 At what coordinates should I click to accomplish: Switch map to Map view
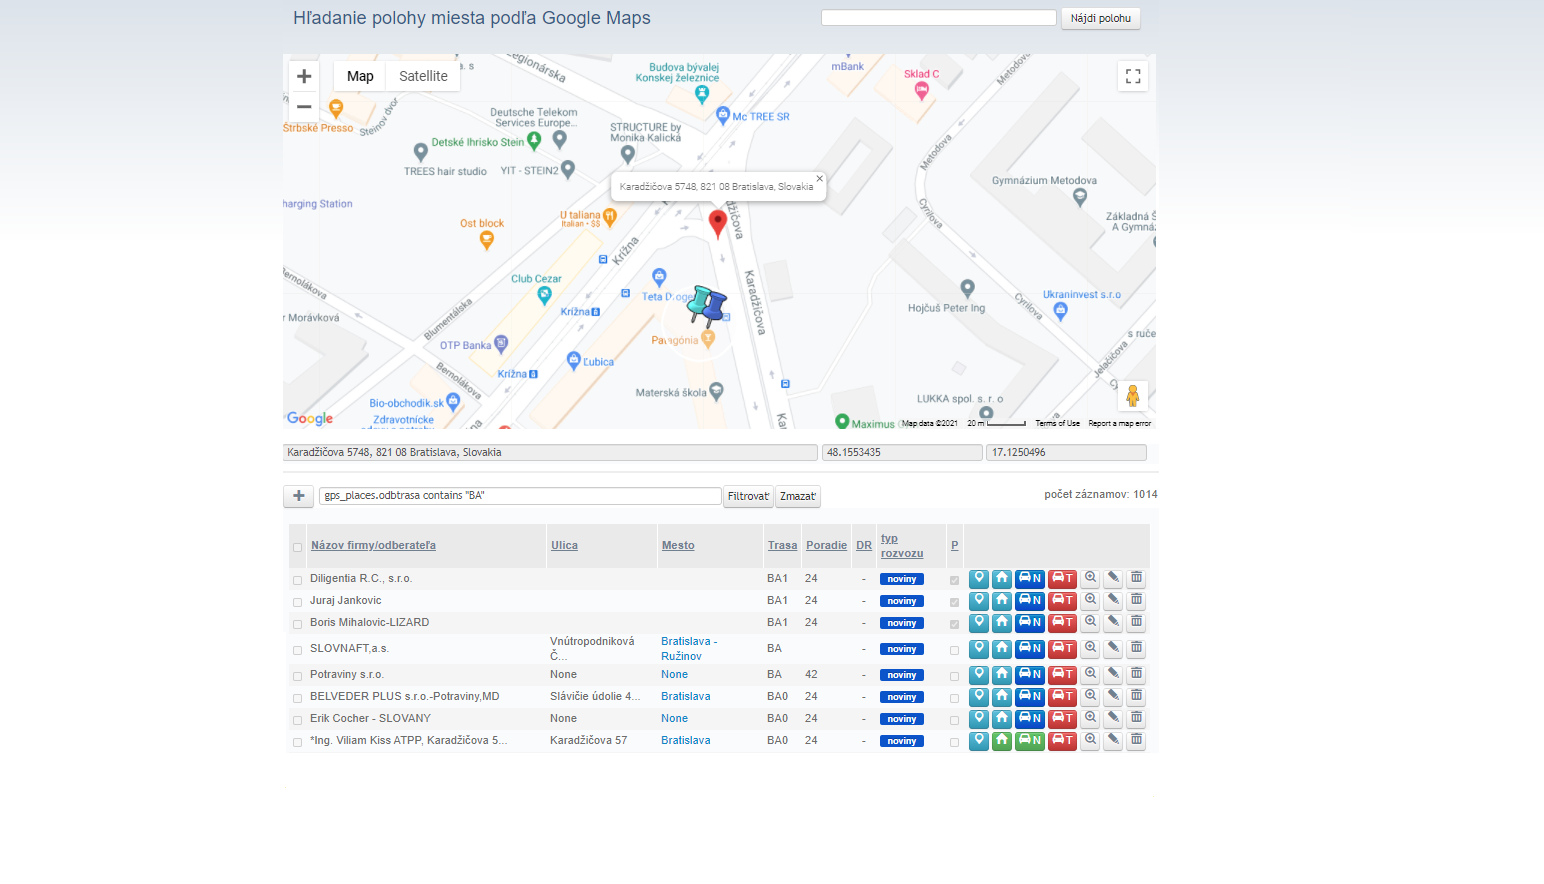coord(360,76)
